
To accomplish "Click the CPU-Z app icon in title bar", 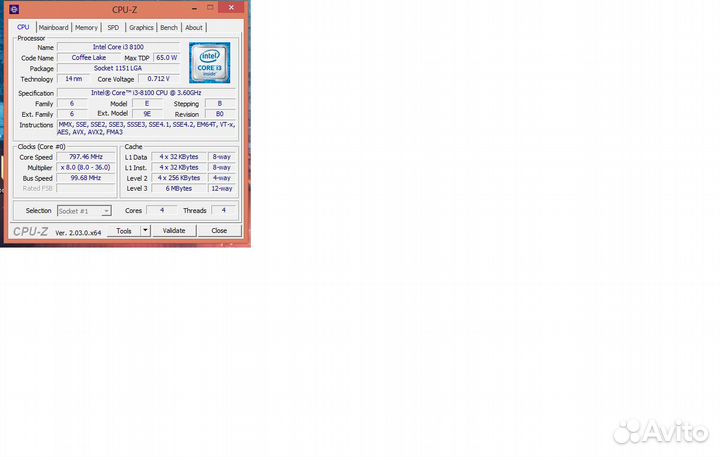I will 13,11.
